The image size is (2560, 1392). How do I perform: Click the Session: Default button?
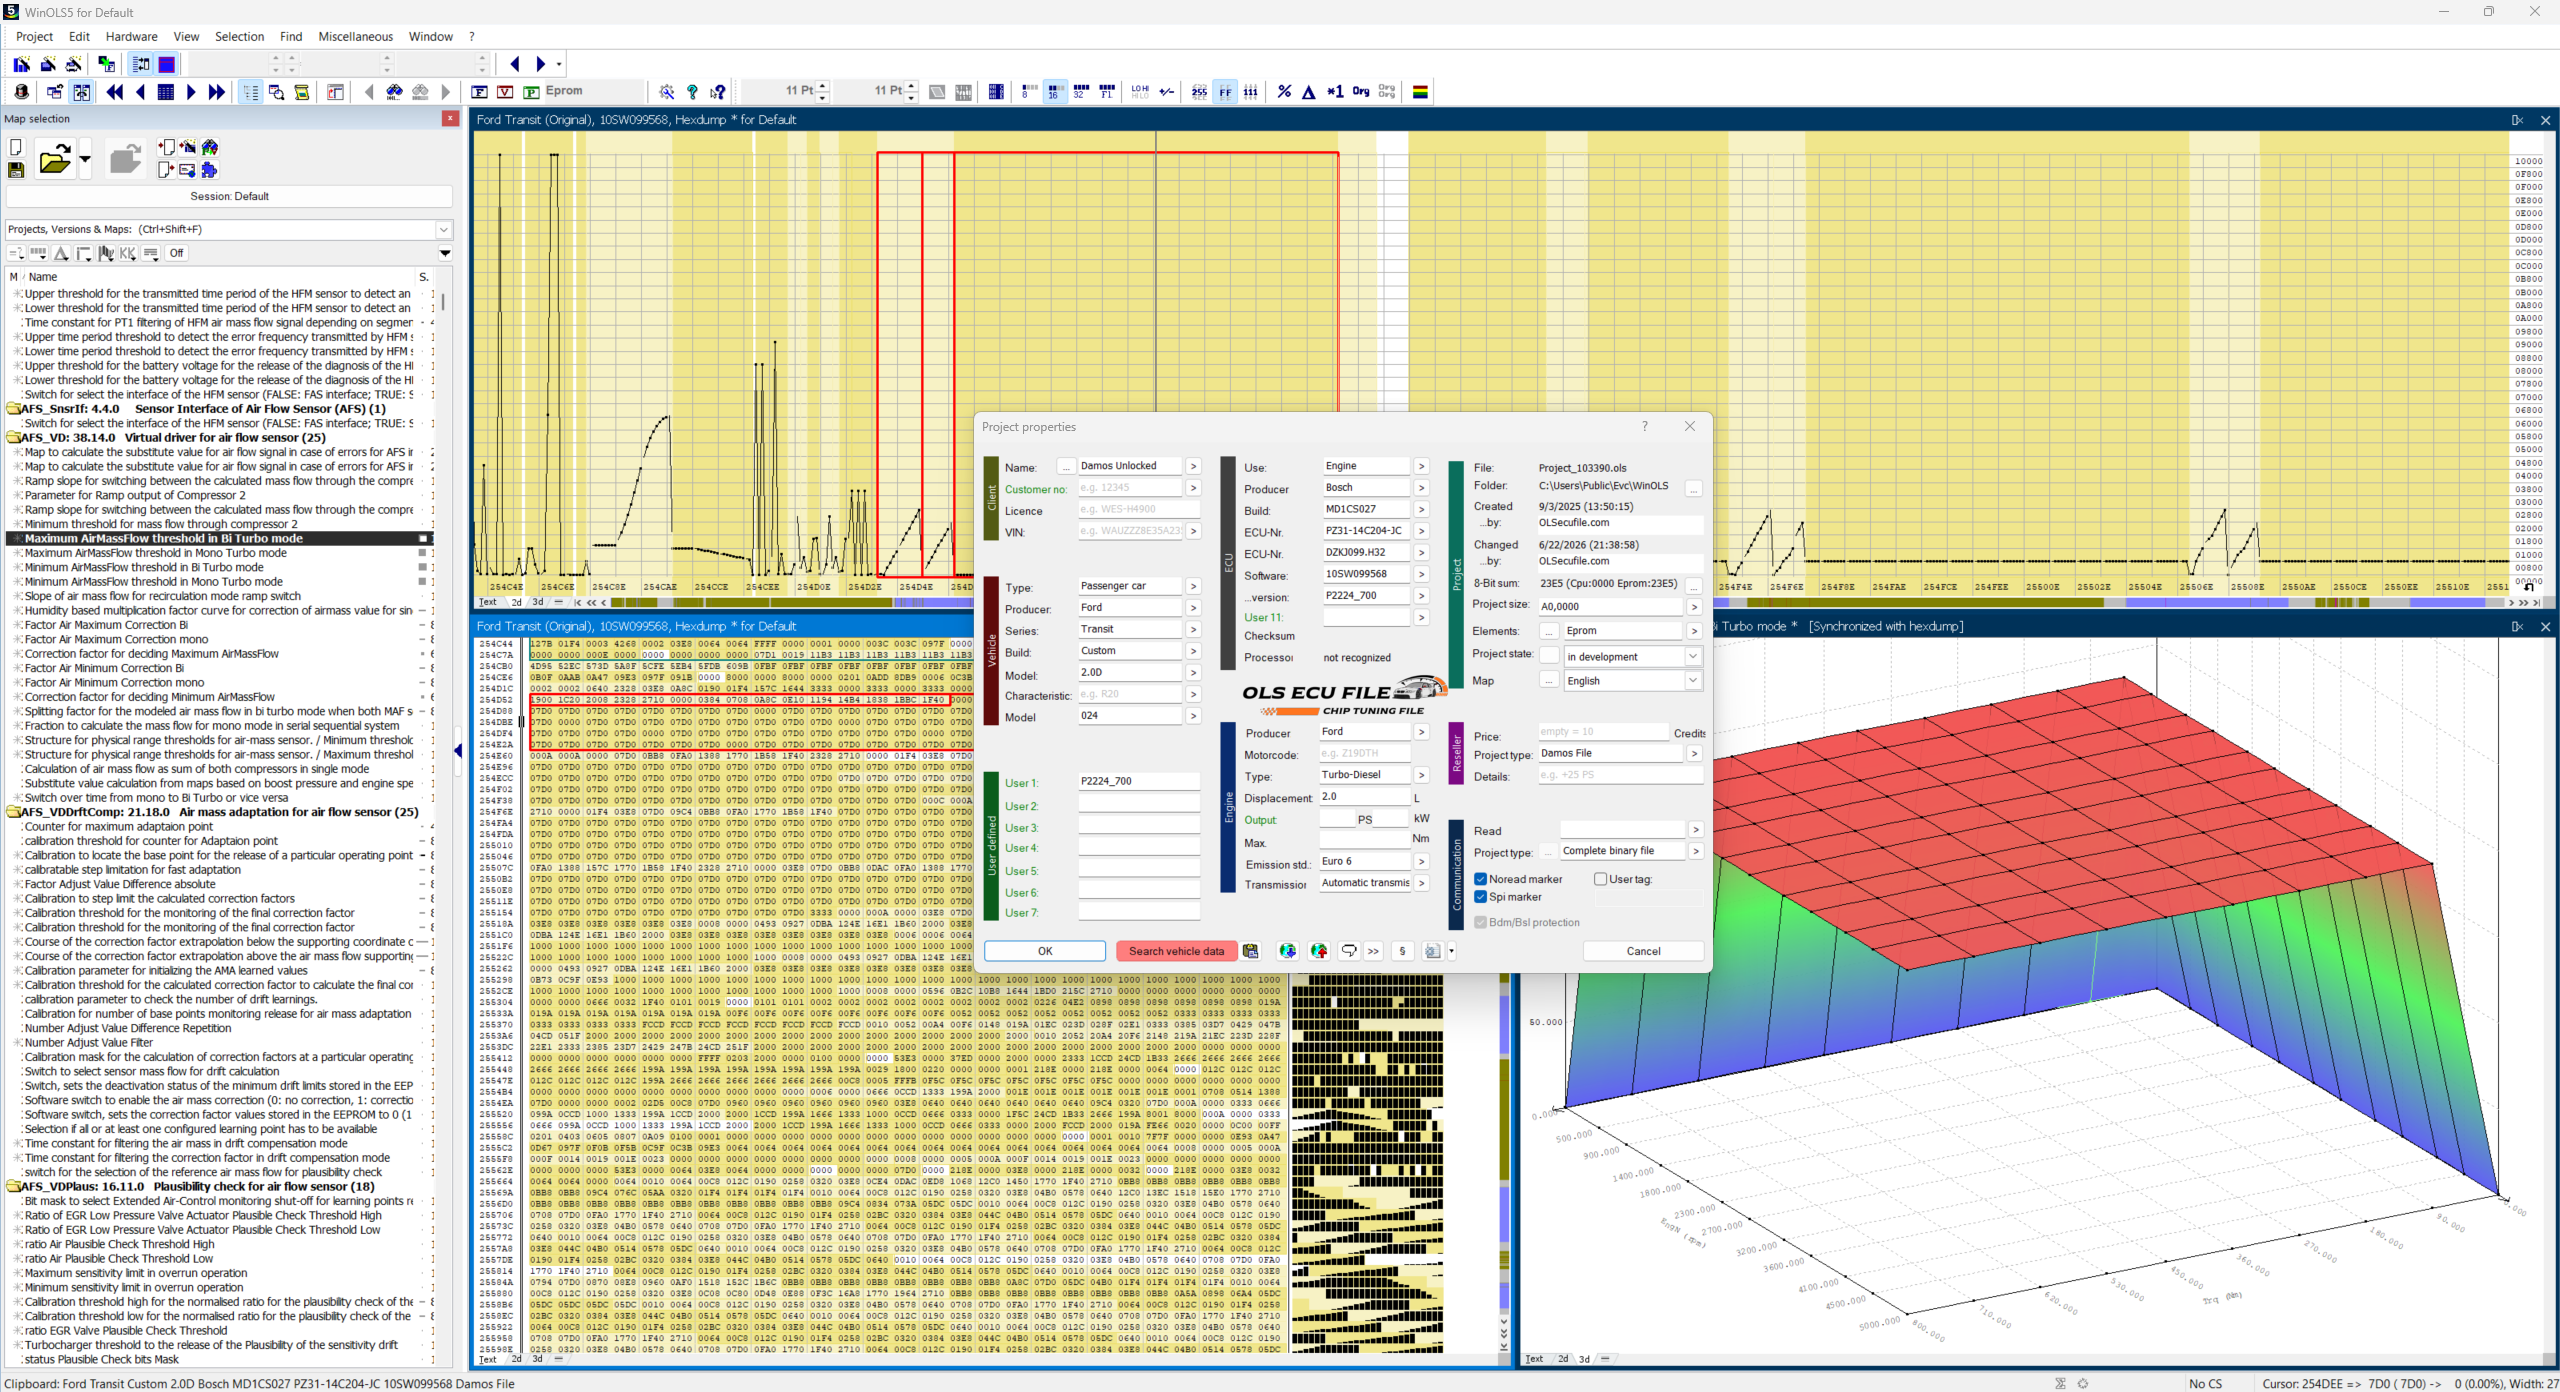pos(229,197)
